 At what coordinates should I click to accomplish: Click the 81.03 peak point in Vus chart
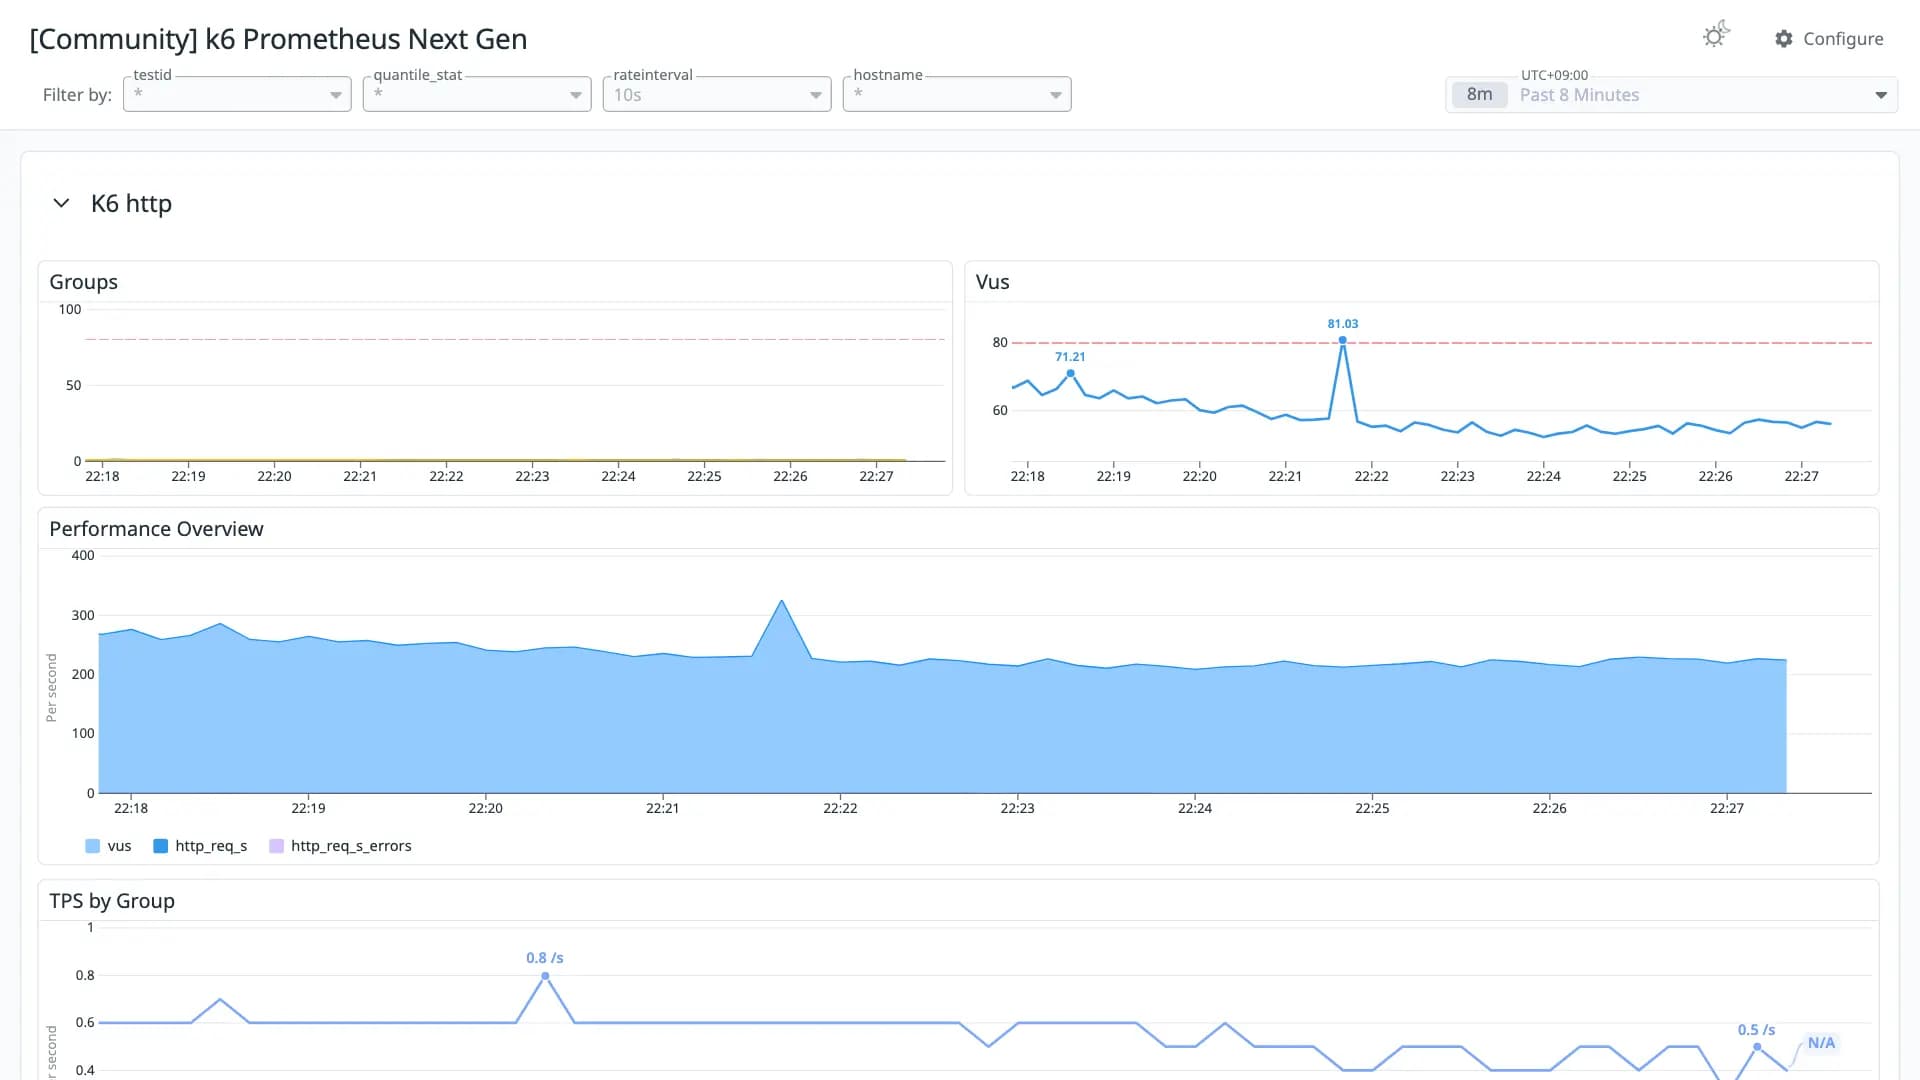coord(1342,340)
